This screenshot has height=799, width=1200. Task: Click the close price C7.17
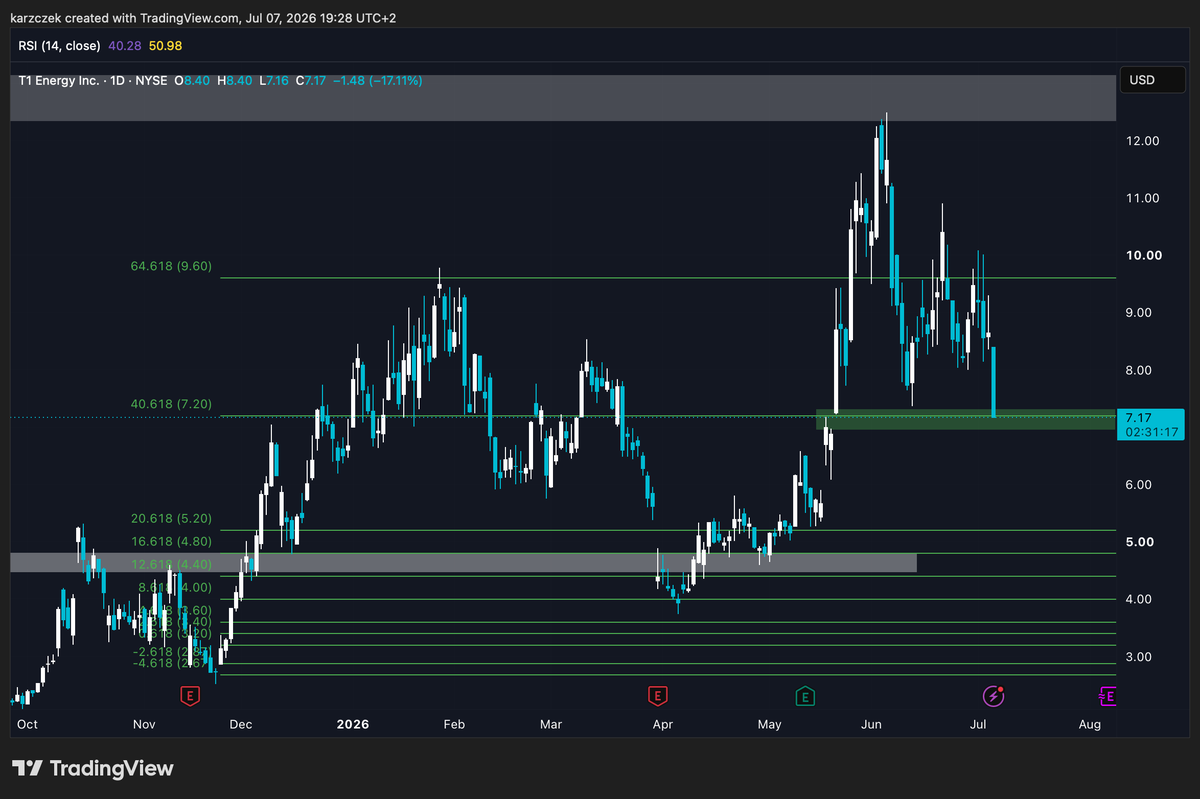click(312, 80)
